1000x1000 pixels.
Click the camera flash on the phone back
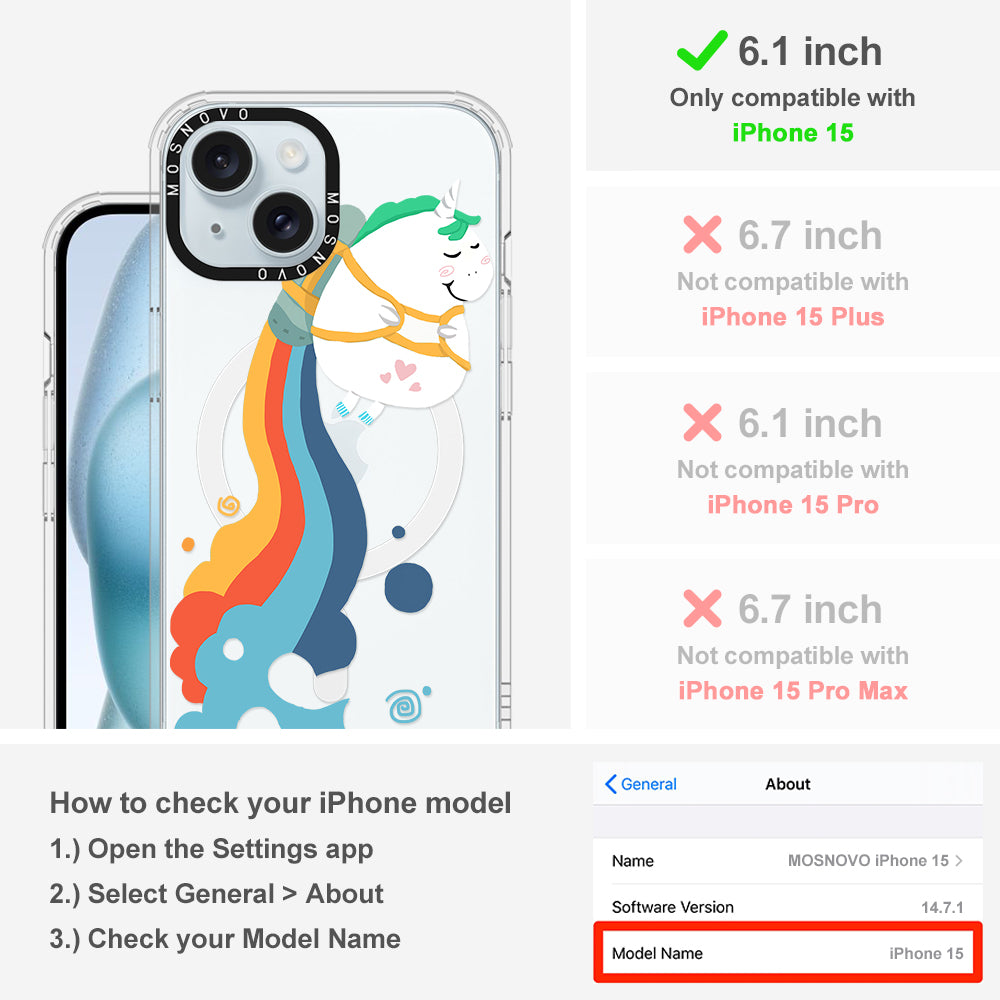pos(291,154)
